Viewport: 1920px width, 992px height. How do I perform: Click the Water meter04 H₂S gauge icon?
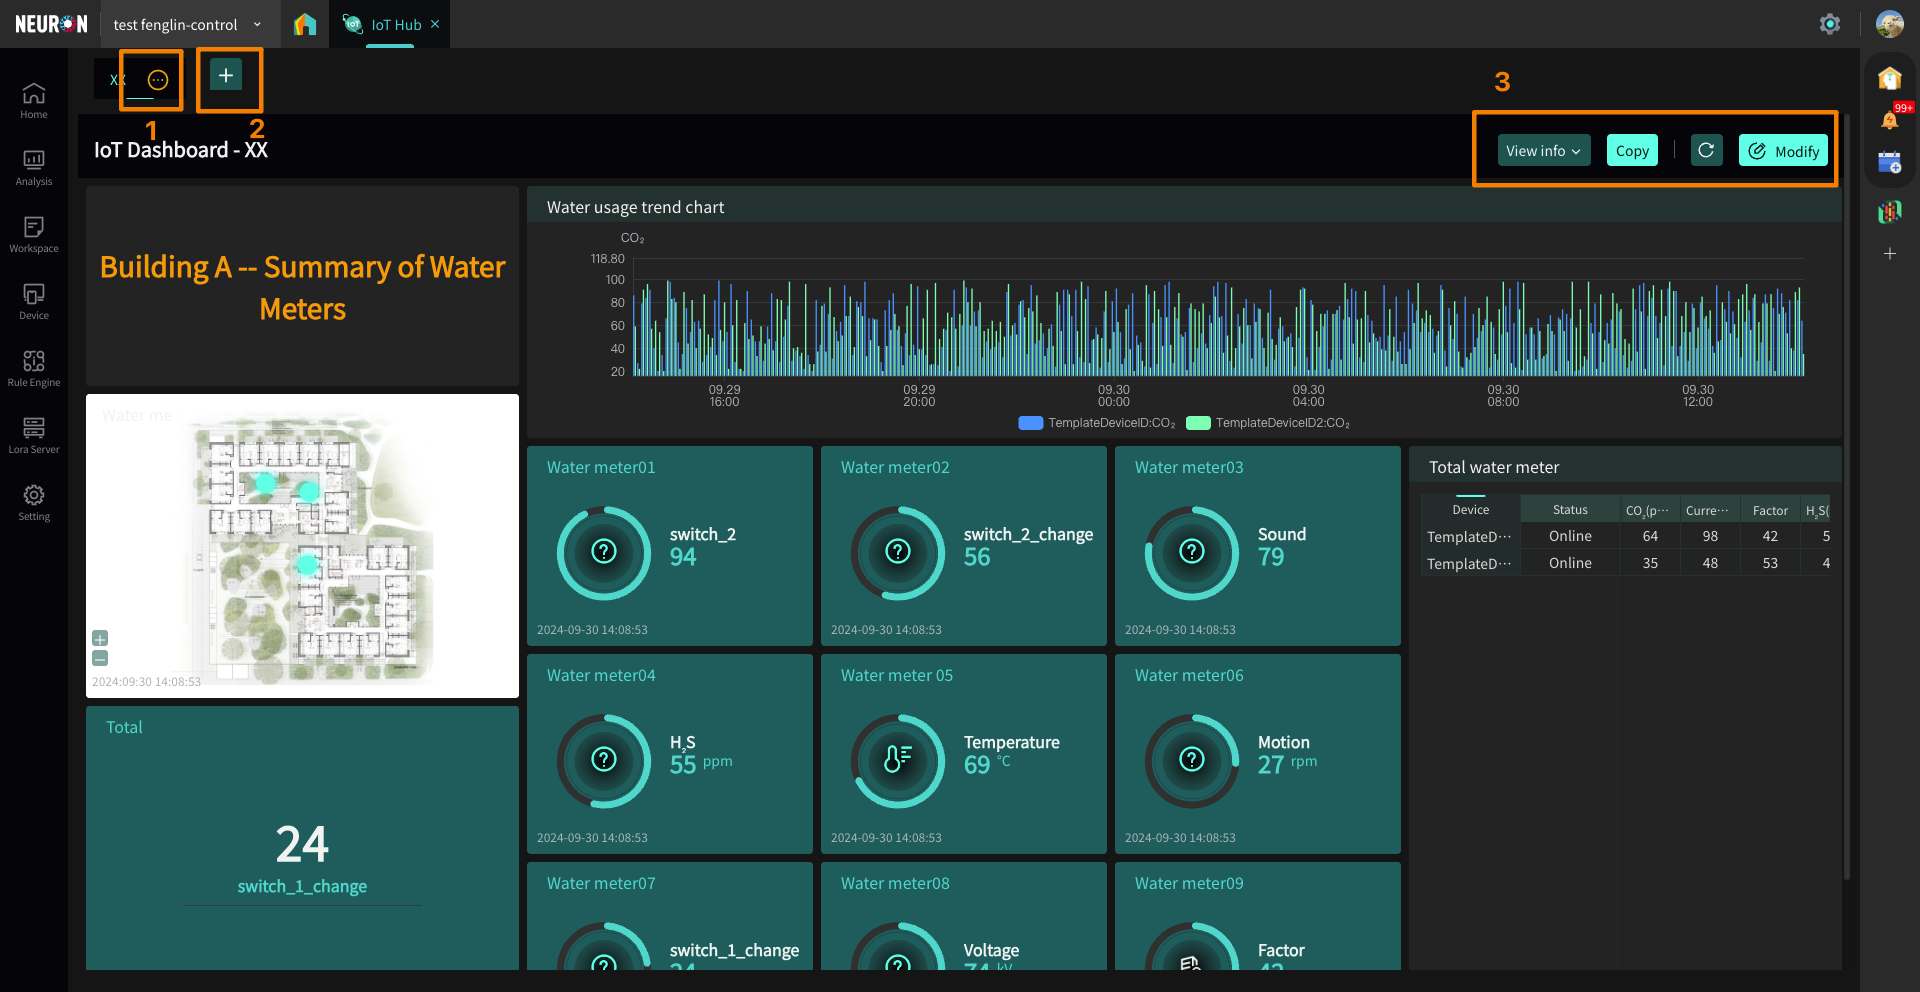pyautogui.click(x=604, y=760)
